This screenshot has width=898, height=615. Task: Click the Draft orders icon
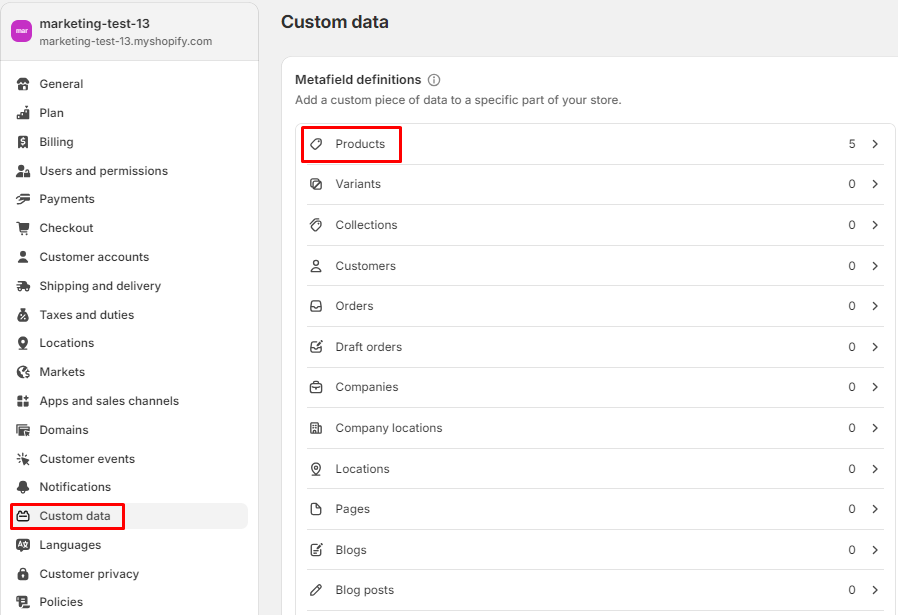pos(316,347)
